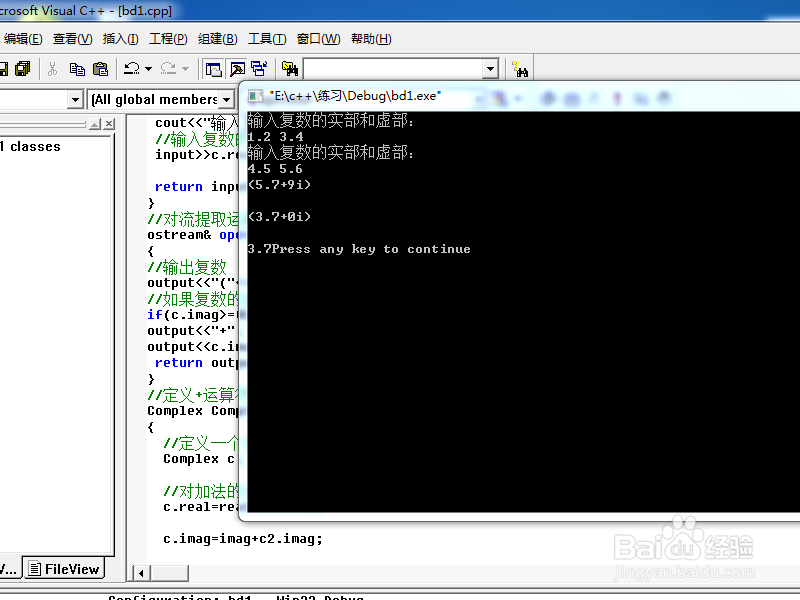Image resolution: width=800 pixels, height=600 pixels.
Task: Toggle the Workspace window icon
Action: coord(213,68)
